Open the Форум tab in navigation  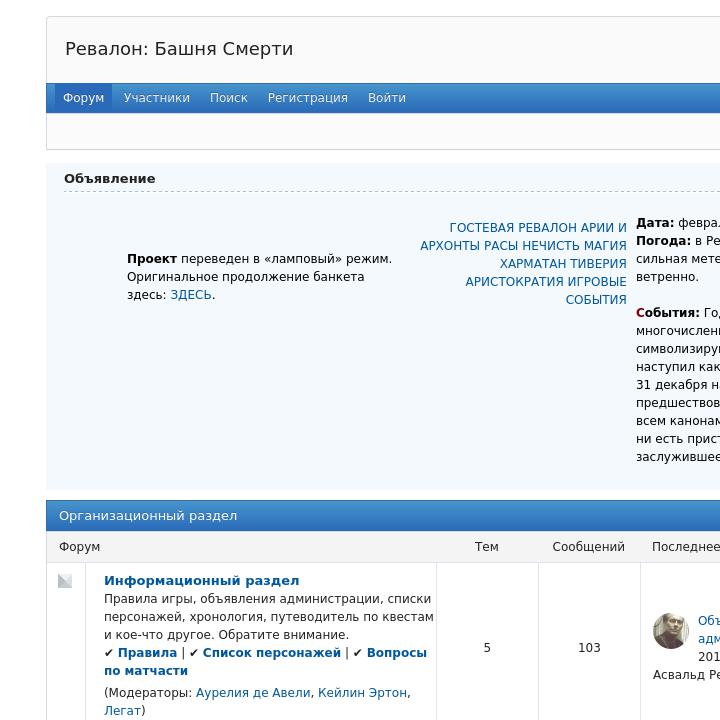[x=83, y=98]
